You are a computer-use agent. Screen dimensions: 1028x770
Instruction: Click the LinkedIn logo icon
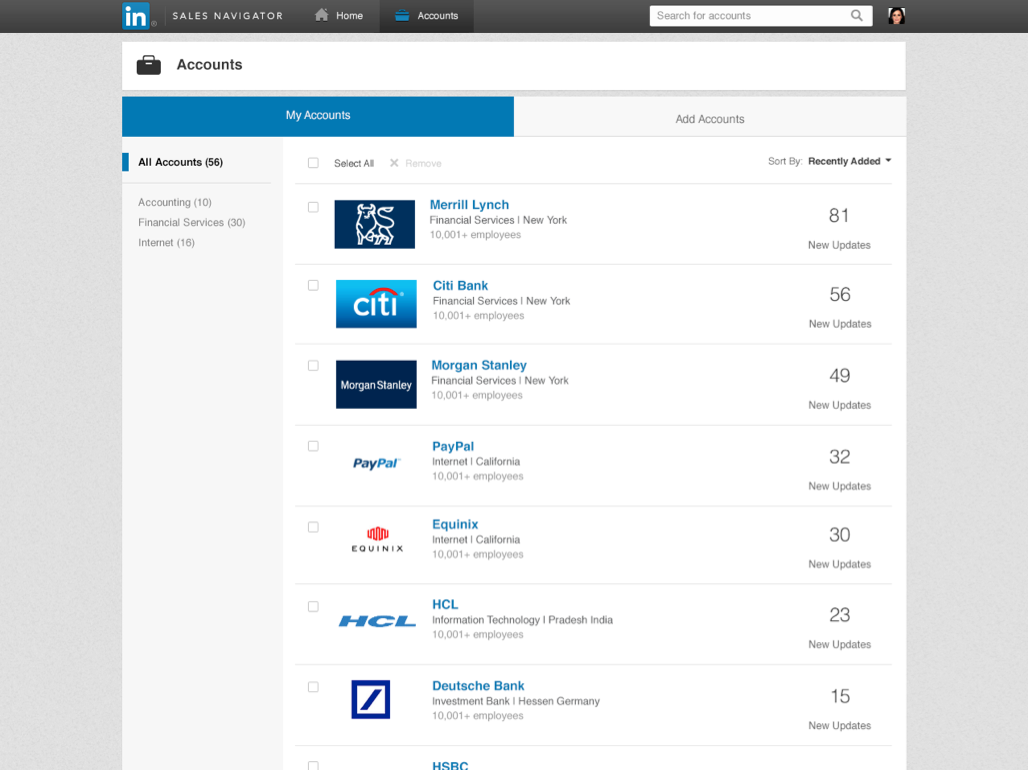click(x=136, y=16)
